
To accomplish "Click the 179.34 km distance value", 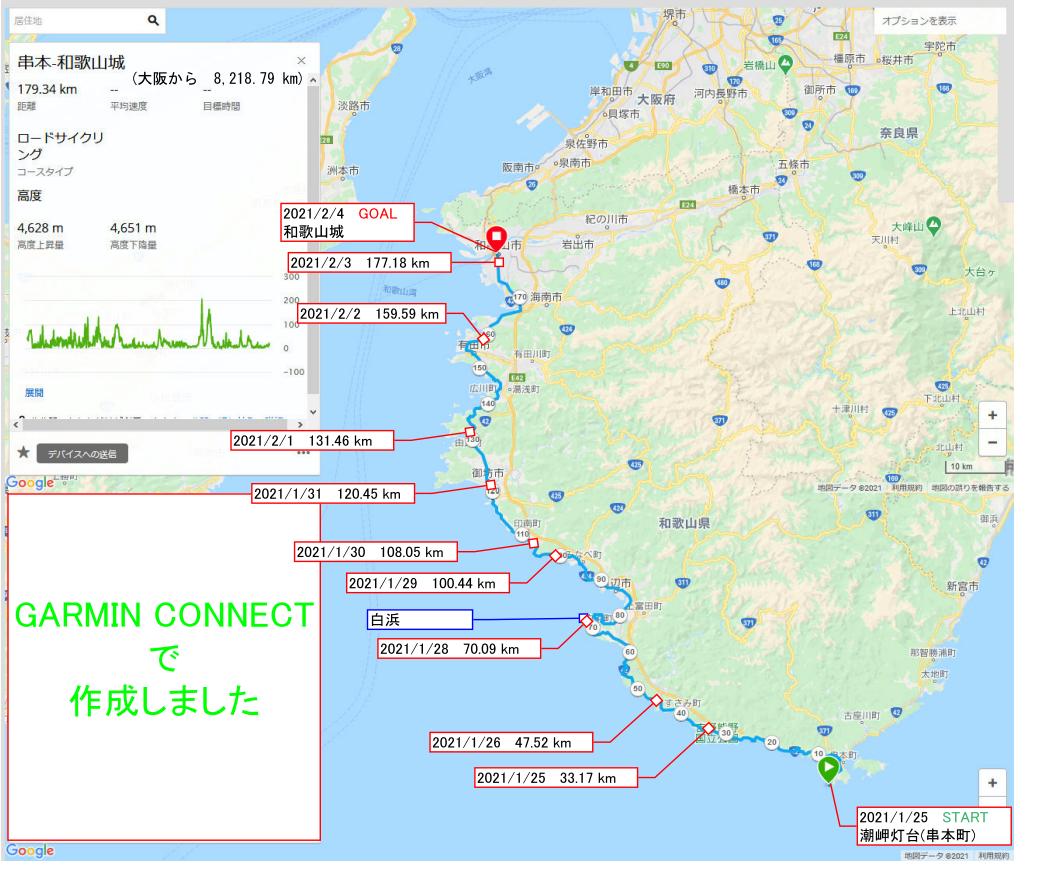I will point(47,89).
